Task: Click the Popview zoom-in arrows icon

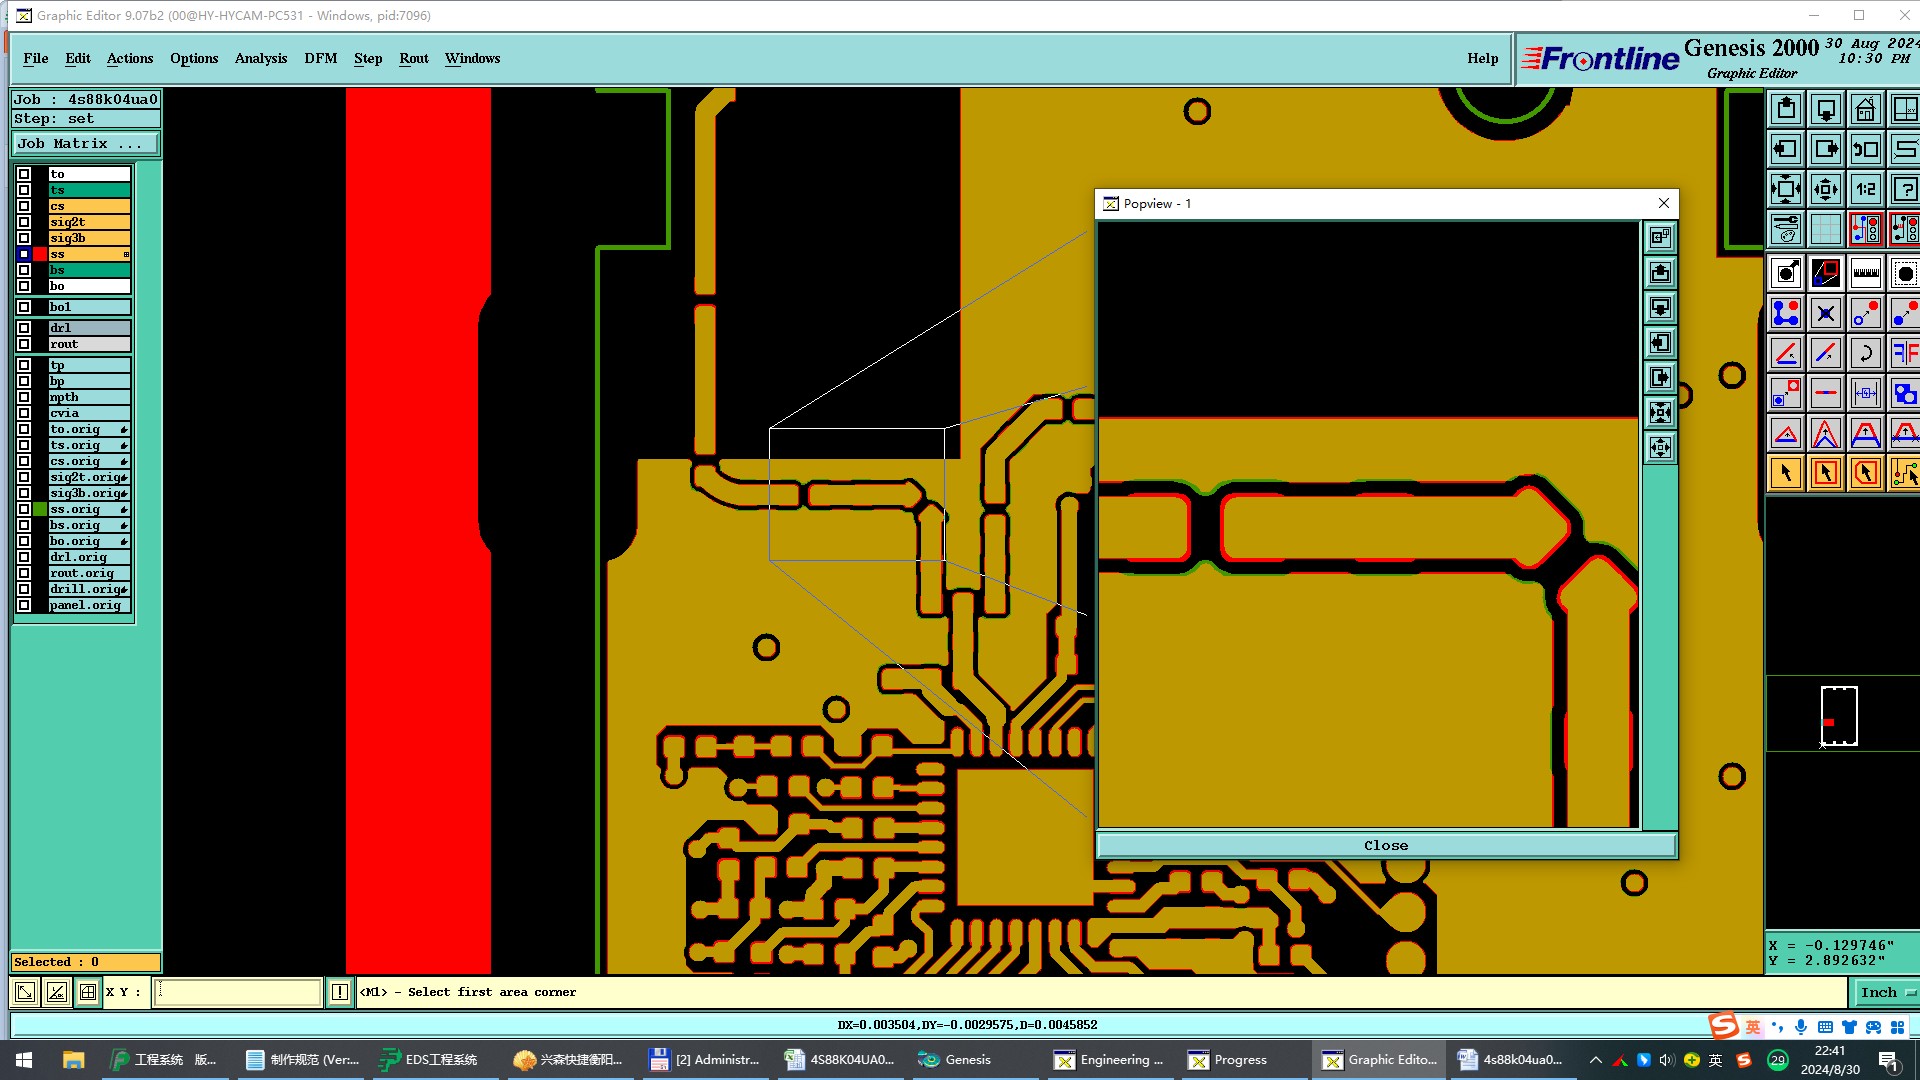Action: [x=1660, y=413]
